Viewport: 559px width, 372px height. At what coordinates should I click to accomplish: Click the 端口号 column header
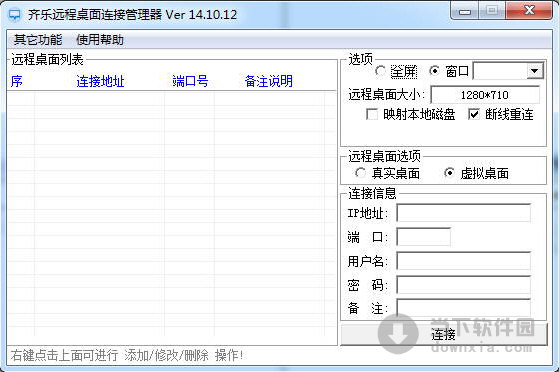[190, 81]
